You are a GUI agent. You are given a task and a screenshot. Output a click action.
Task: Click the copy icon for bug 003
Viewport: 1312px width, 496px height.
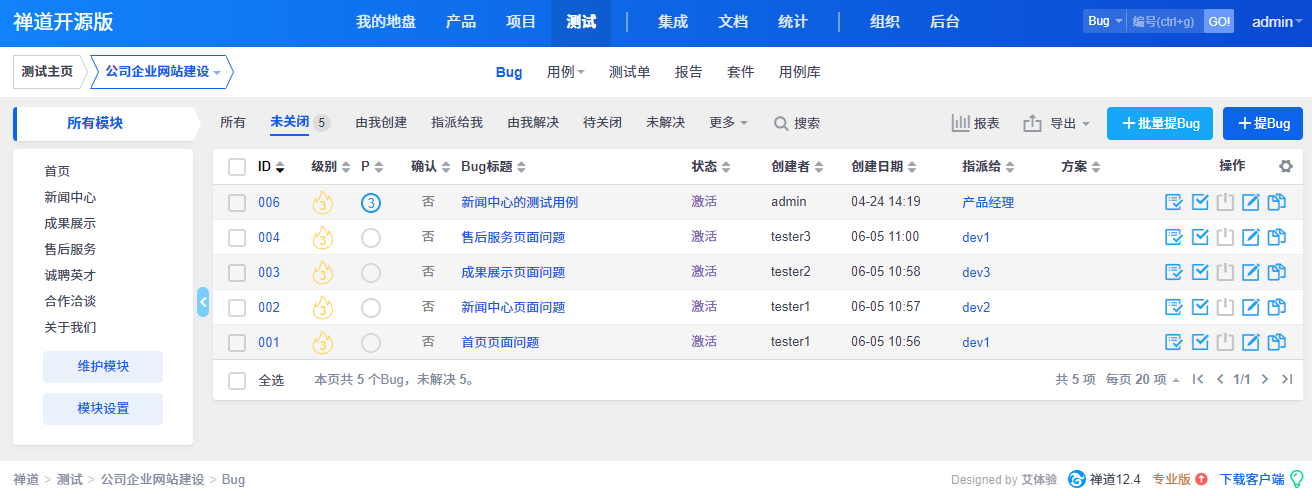point(1276,273)
